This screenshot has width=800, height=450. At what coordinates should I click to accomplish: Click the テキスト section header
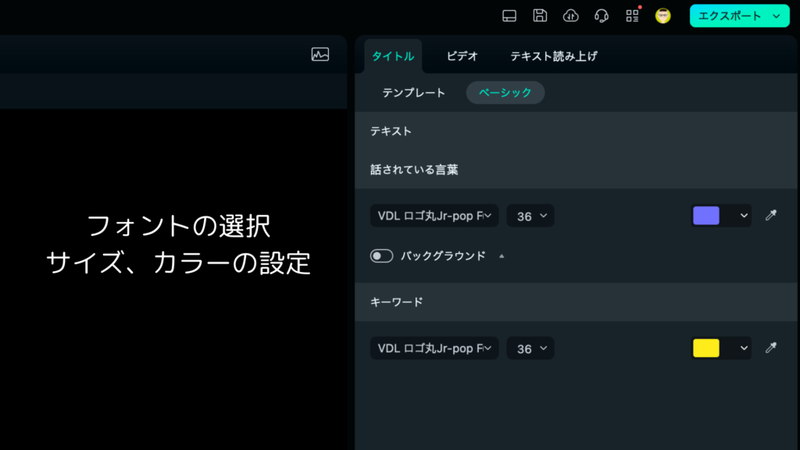[391, 131]
